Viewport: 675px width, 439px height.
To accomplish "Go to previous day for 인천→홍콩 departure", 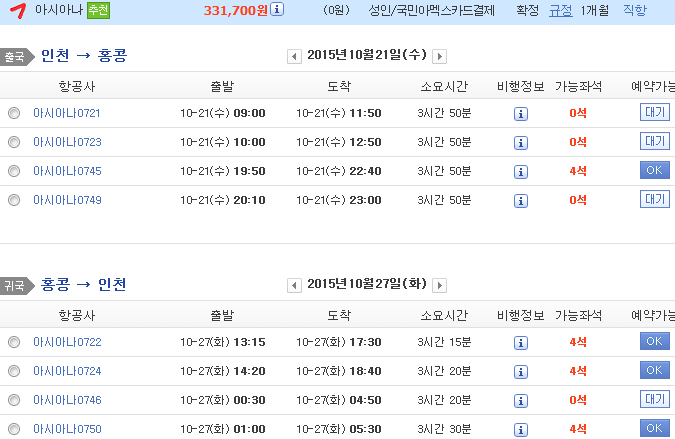I will click(x=294, y=56).
